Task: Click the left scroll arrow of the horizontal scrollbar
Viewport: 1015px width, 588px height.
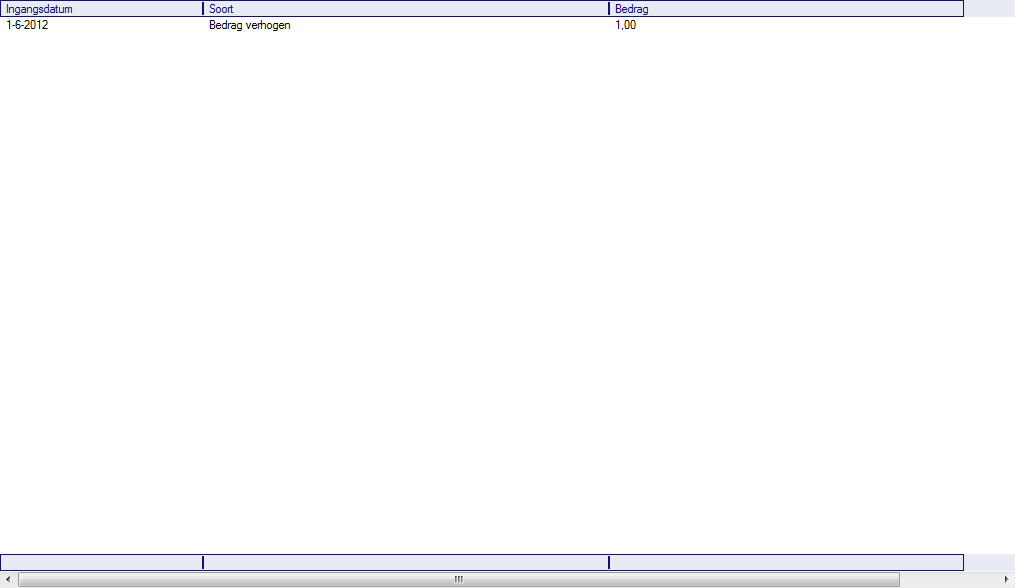Action: [8, 579]
